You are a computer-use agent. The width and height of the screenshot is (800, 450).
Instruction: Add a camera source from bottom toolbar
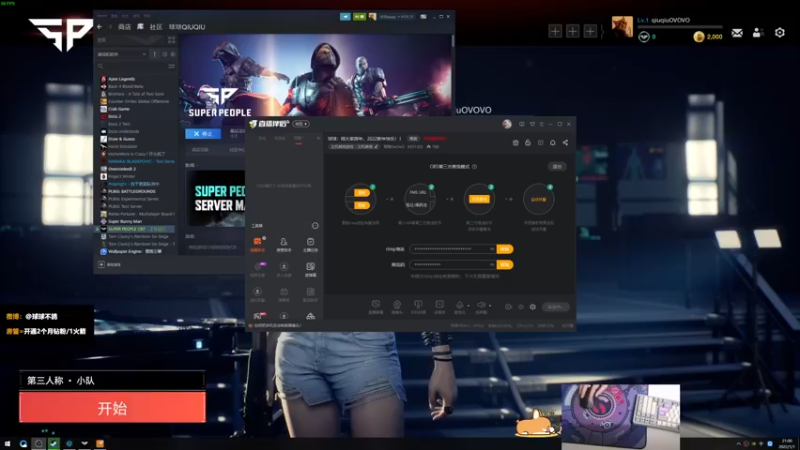[x=397, y=307]
